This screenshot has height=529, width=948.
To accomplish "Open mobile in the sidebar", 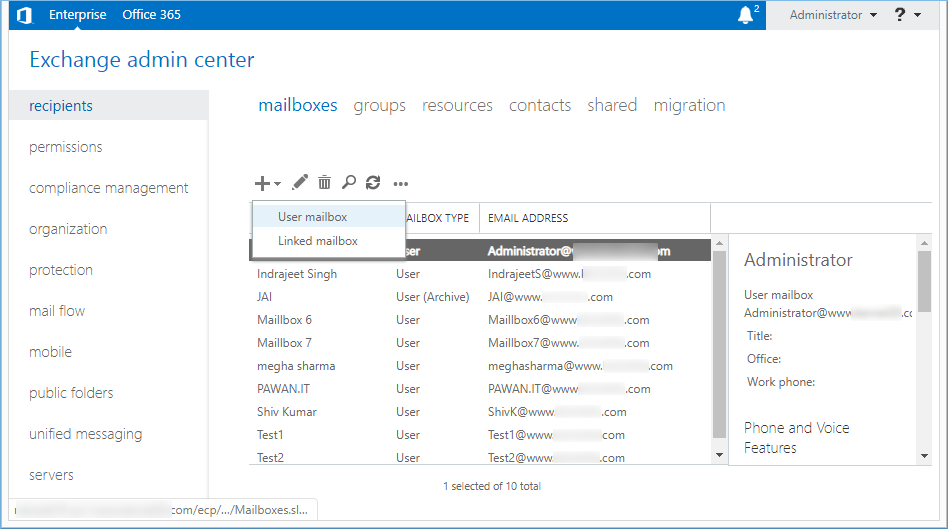I will tap(50, 352).
